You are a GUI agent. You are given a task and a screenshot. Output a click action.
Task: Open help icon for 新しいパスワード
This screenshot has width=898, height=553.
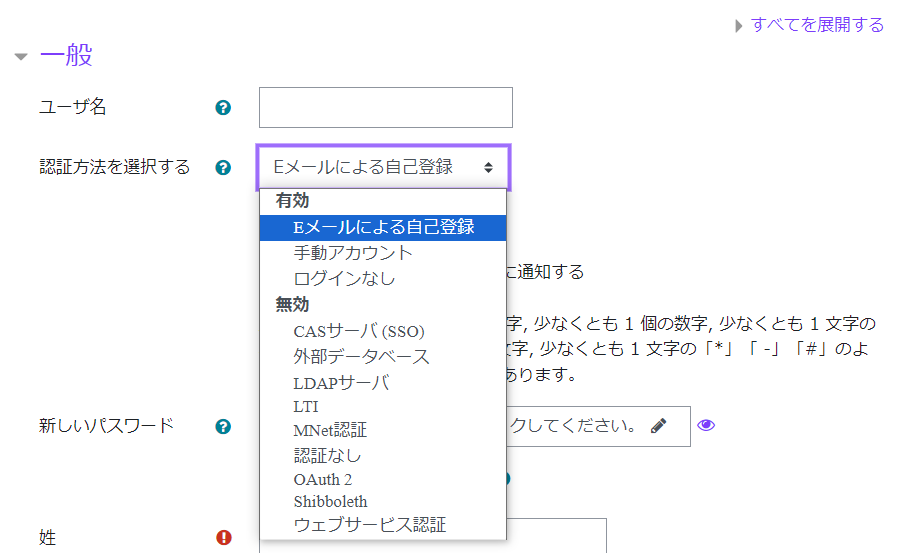pyautogui.click(x=223, y=426)
